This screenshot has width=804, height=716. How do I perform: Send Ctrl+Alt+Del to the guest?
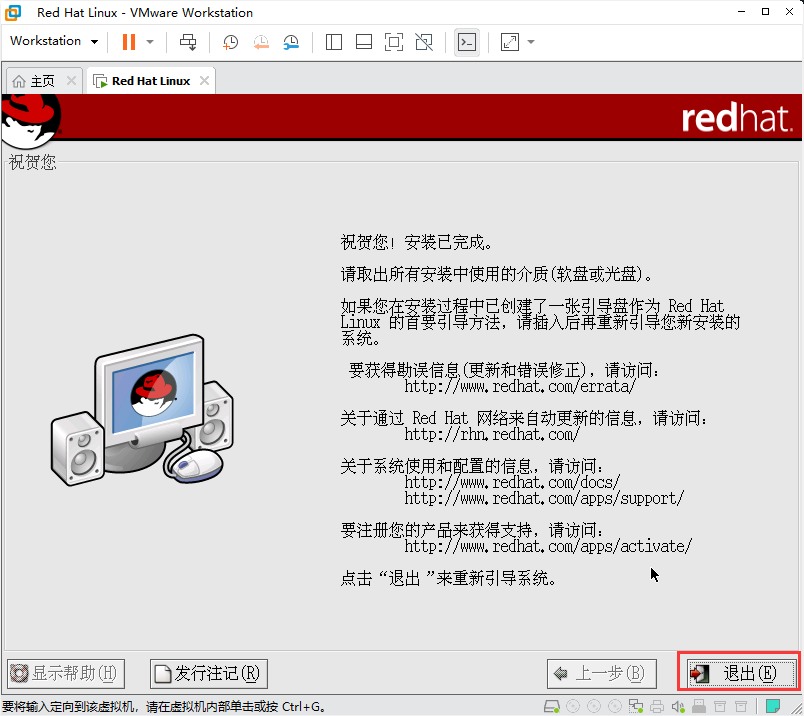coord(190,41)
